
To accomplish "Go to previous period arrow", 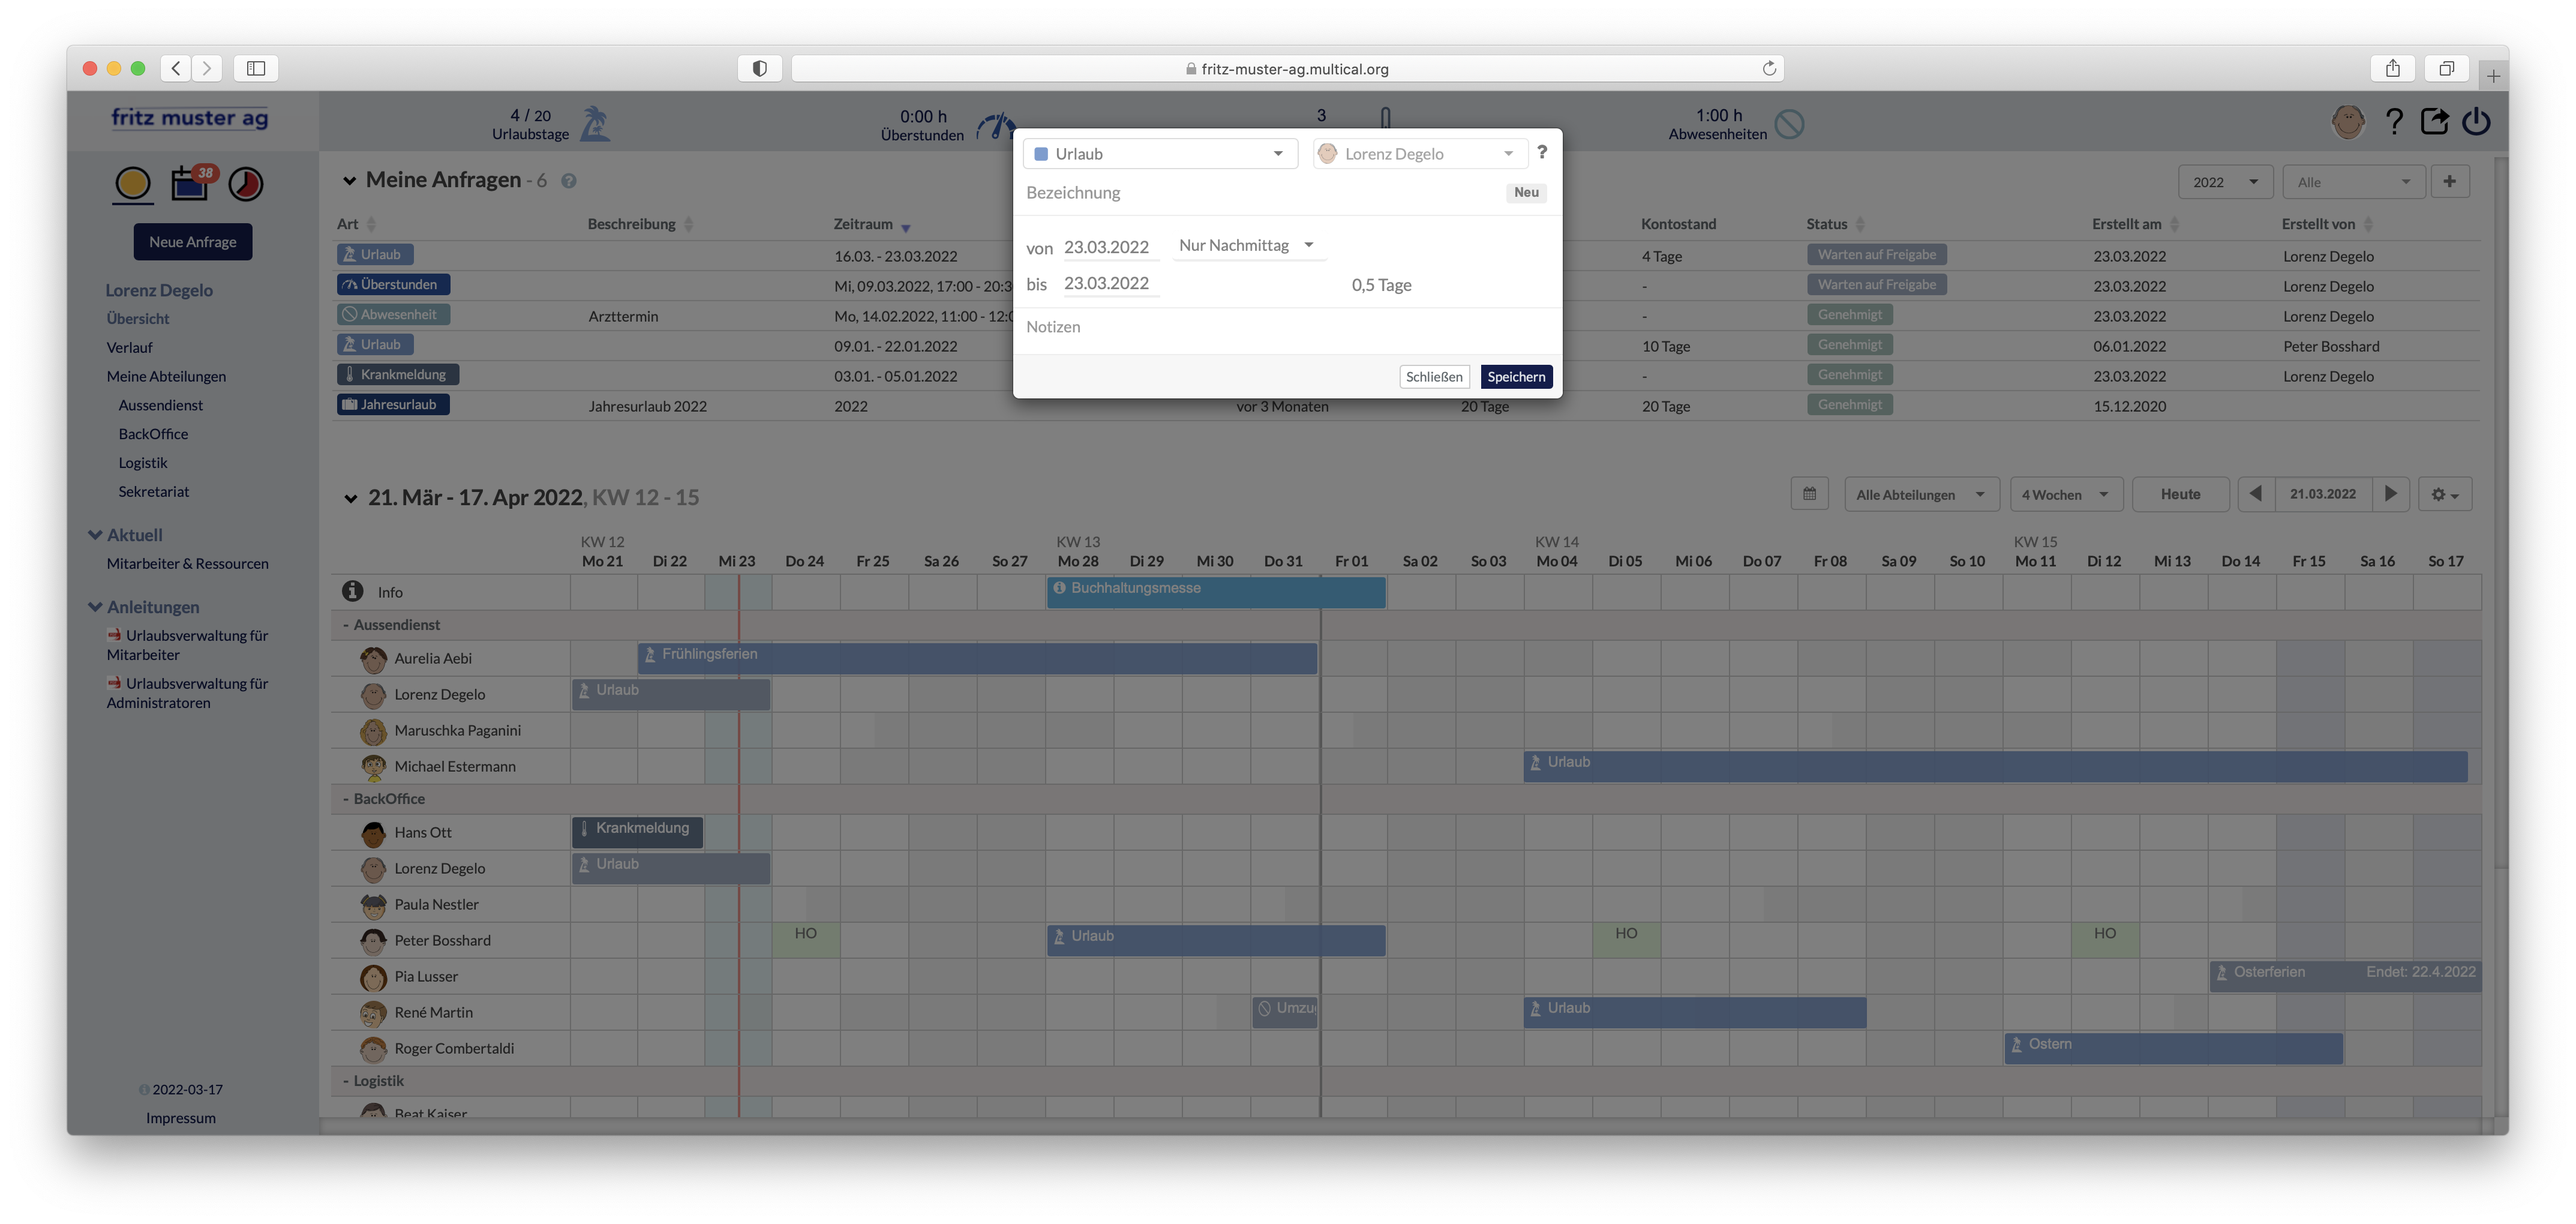I will (2256, 494).
